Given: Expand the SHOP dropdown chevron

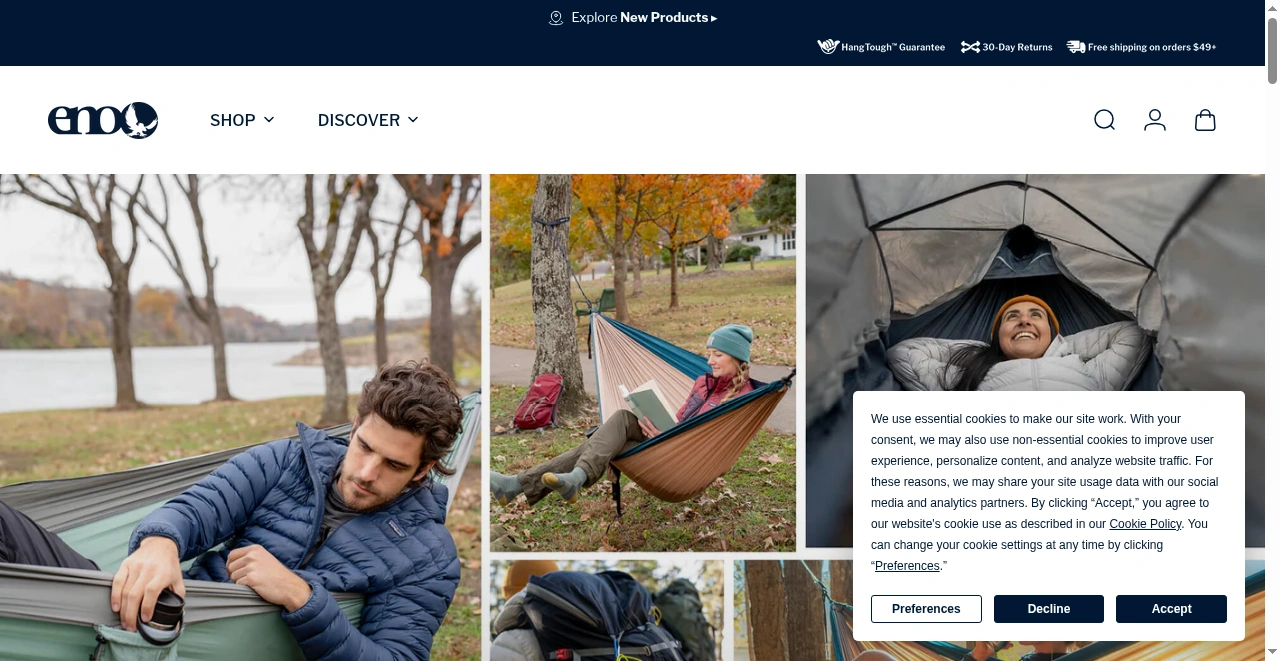Looking at the screenshot, I should [269, 120].
